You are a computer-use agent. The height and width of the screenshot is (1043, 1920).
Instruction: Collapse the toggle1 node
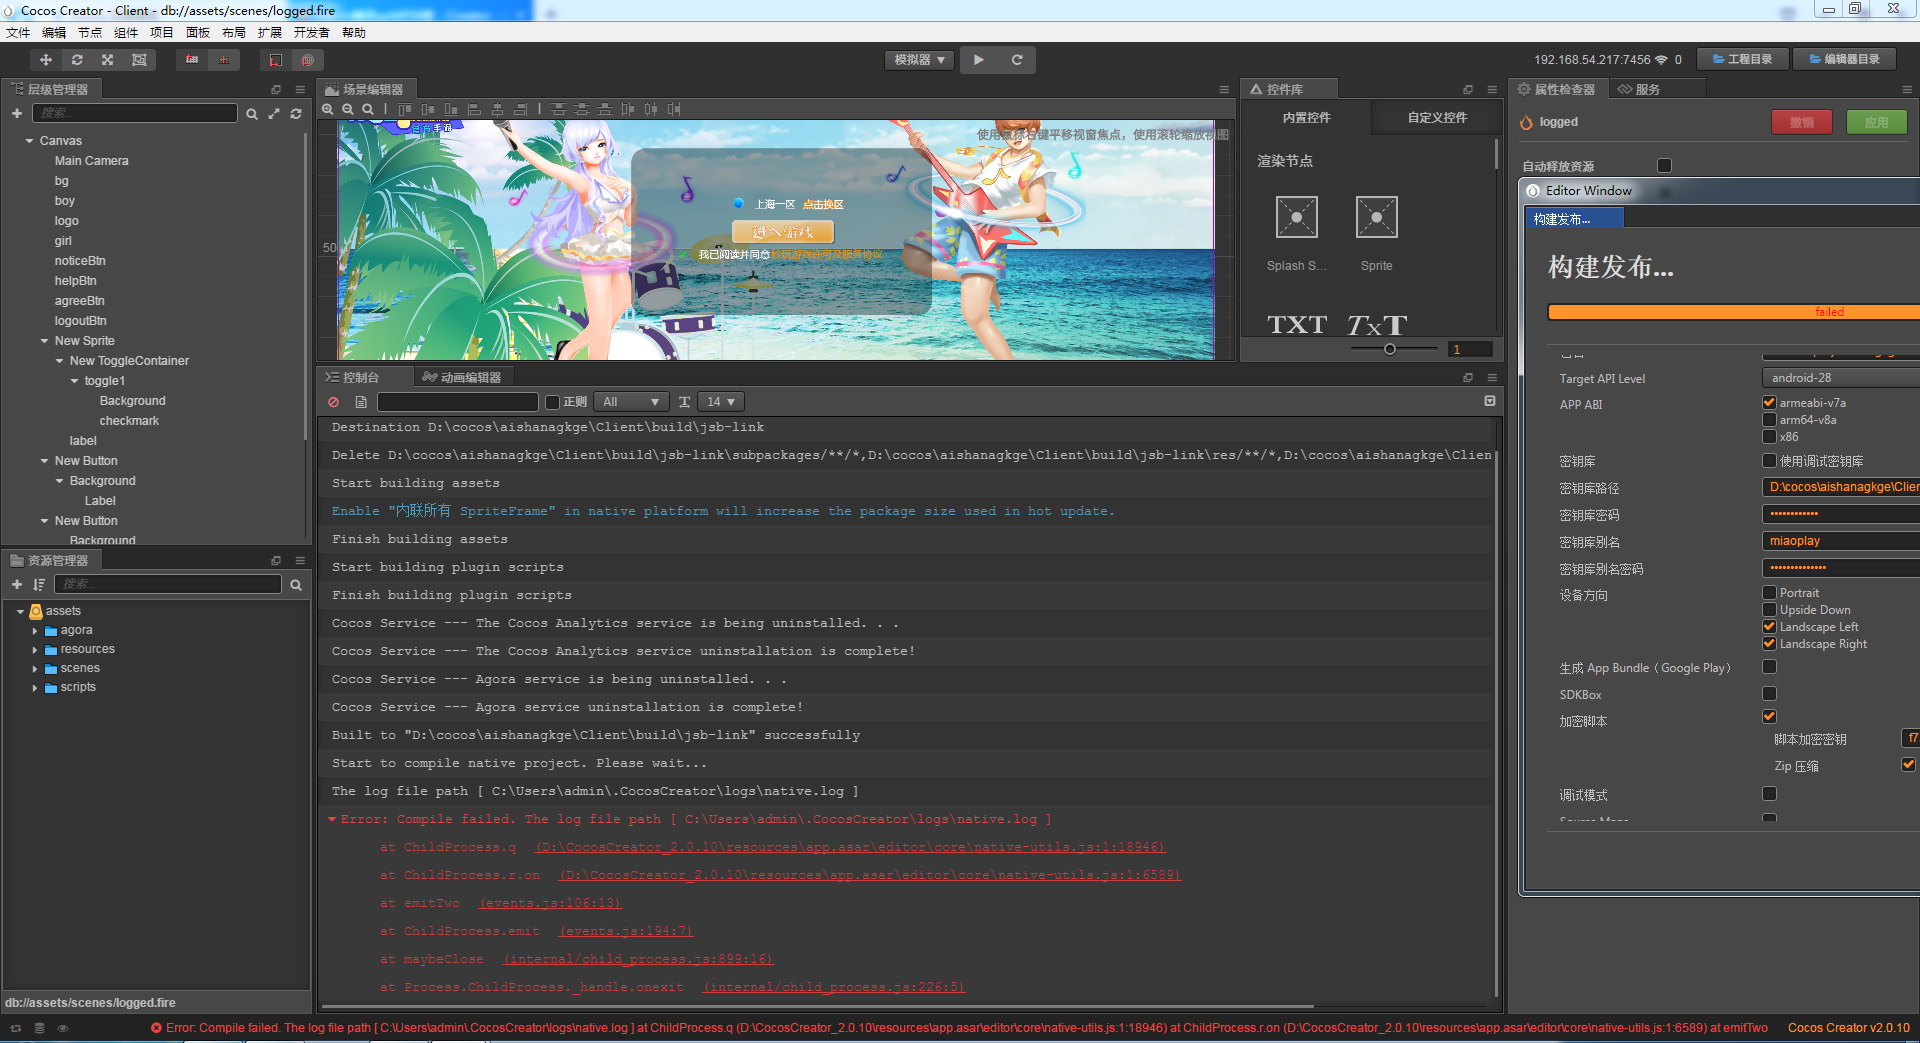(74, 381)
